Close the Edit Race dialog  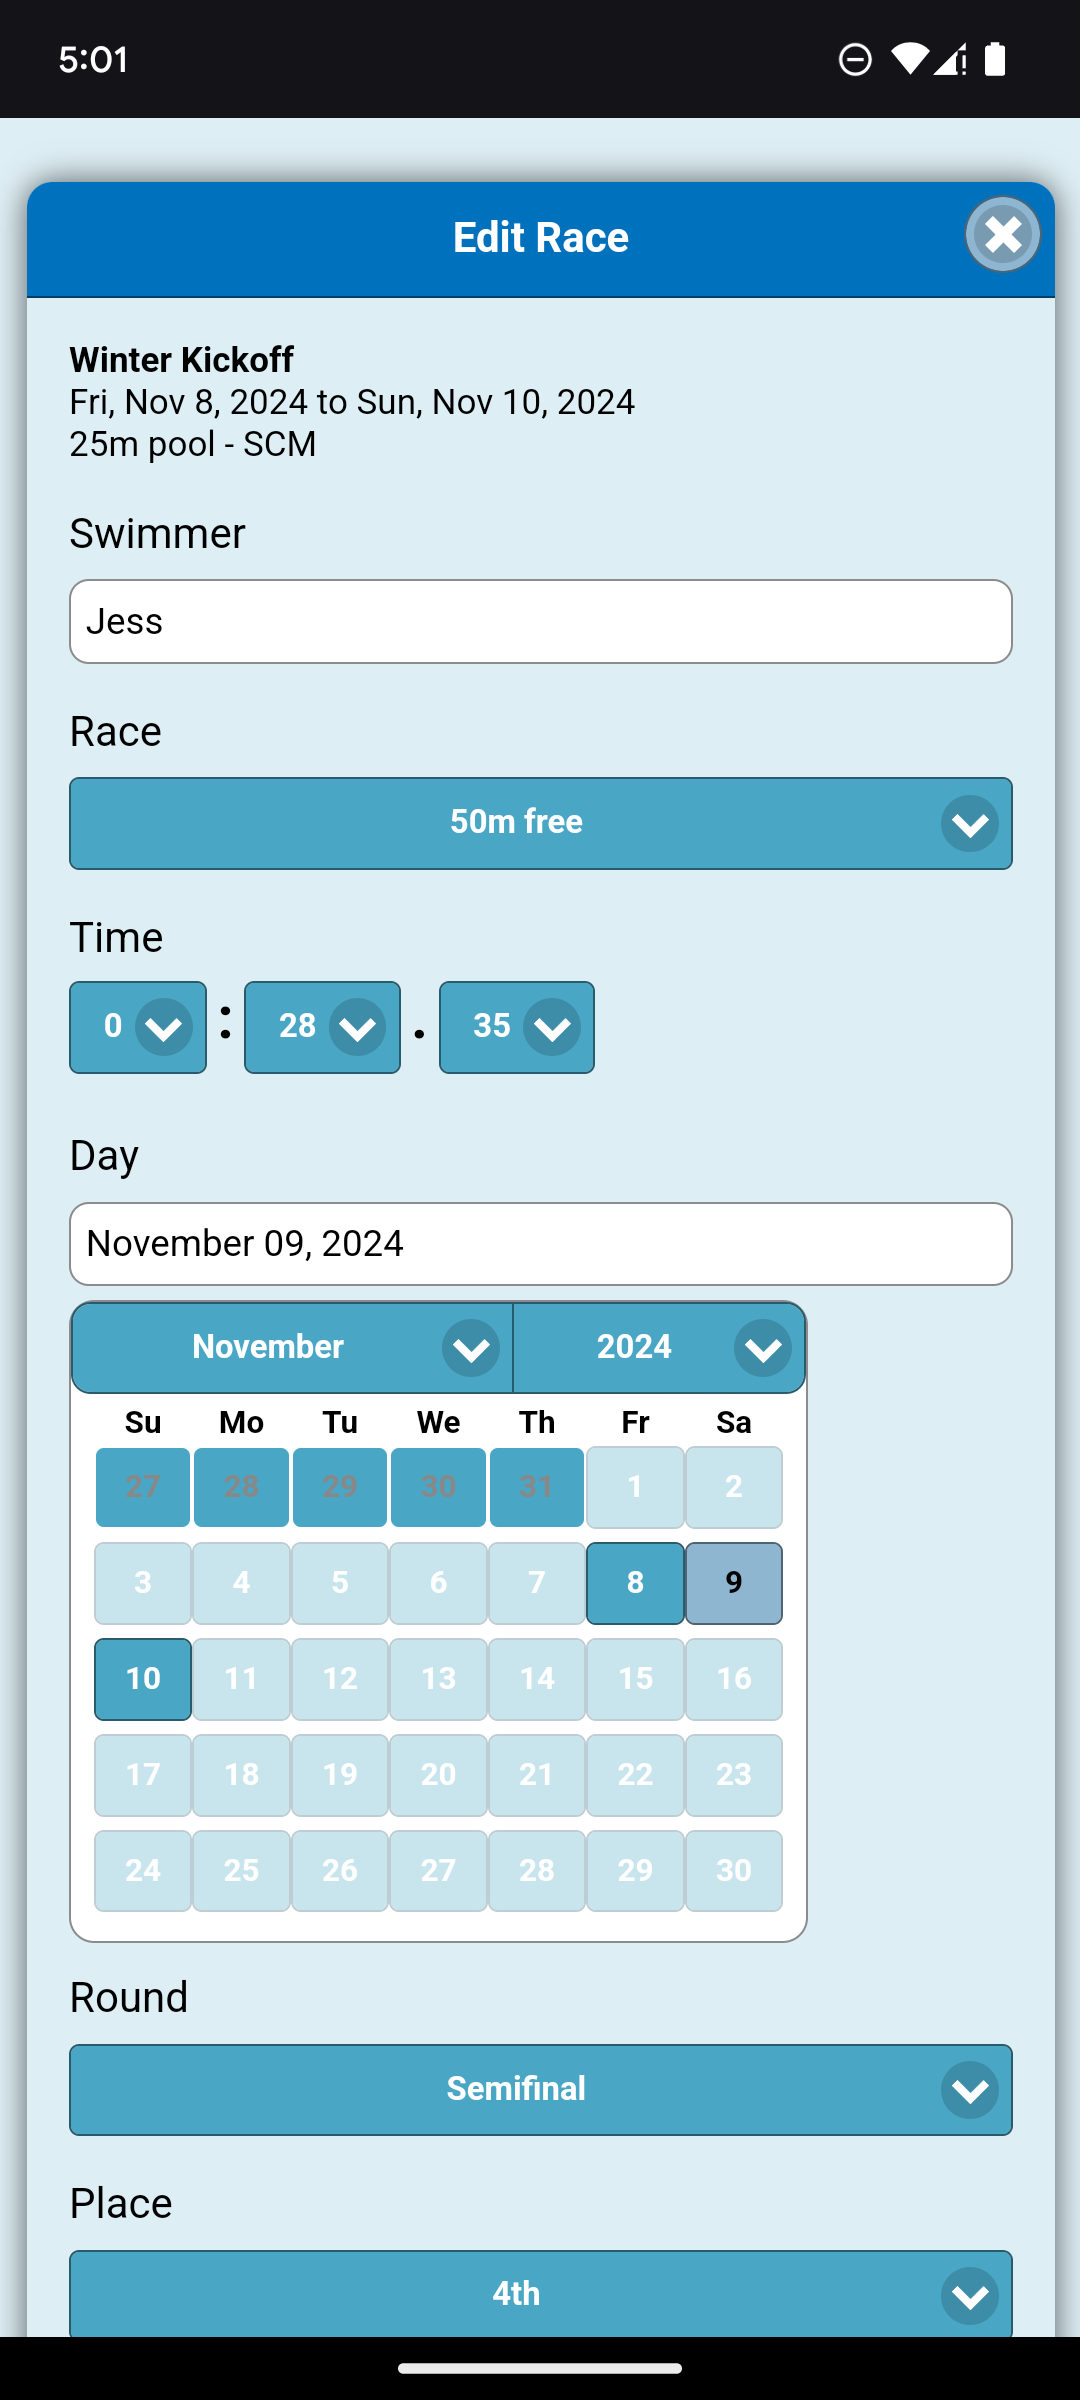click(x=1002, y=235)
